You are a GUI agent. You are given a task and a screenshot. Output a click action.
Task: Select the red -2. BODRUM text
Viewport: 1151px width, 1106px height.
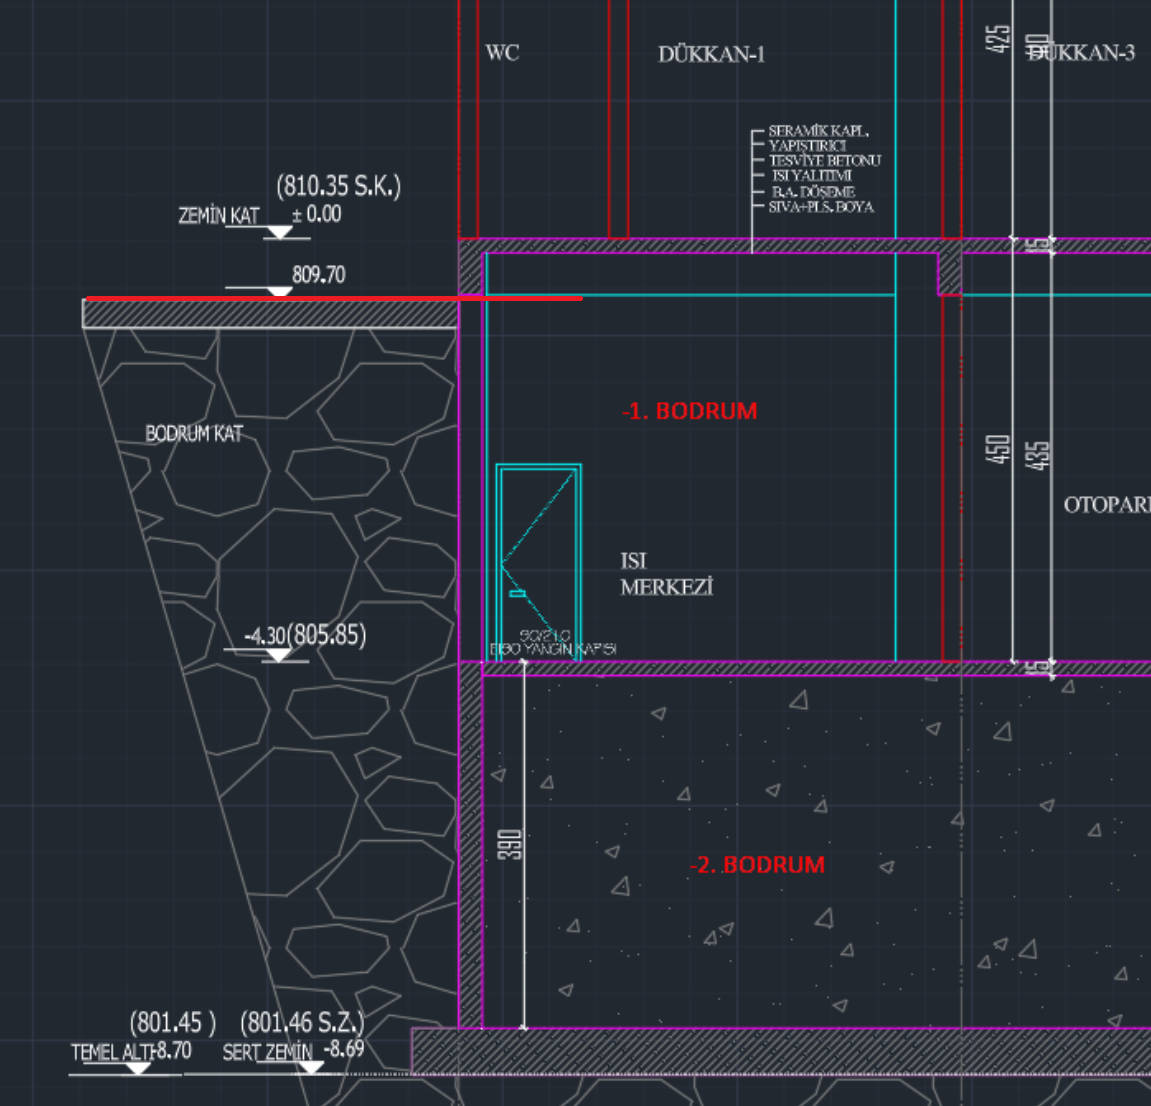[757, 865]
